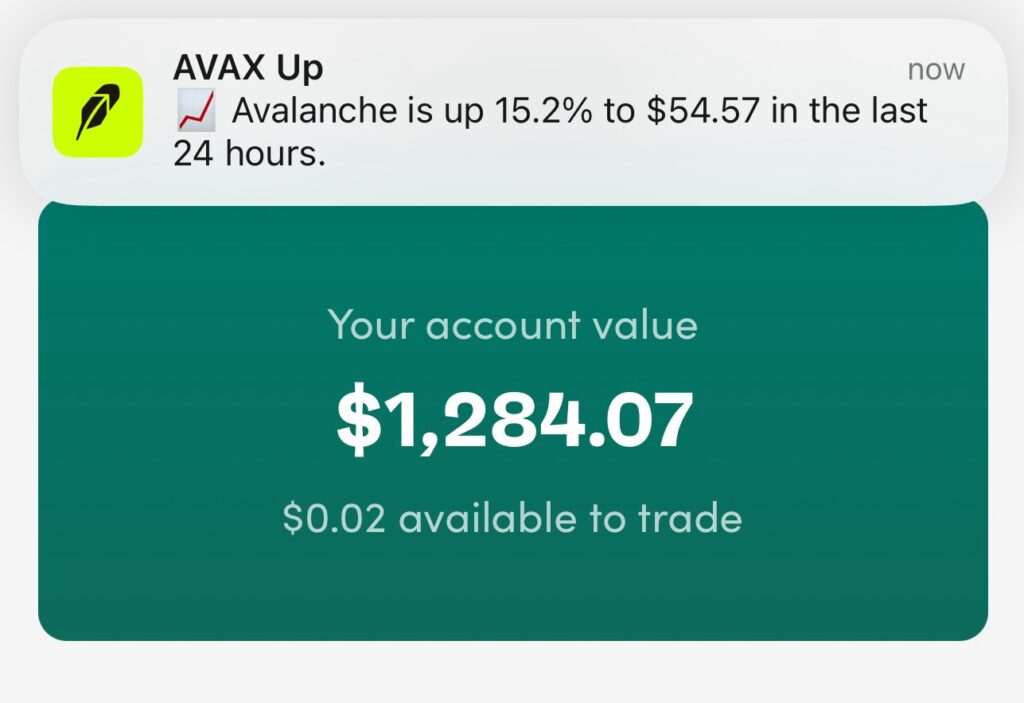Viewport: 1024px width, 703px height.
Task: Click the dollar sign of the account value
Action: (359, 419)
